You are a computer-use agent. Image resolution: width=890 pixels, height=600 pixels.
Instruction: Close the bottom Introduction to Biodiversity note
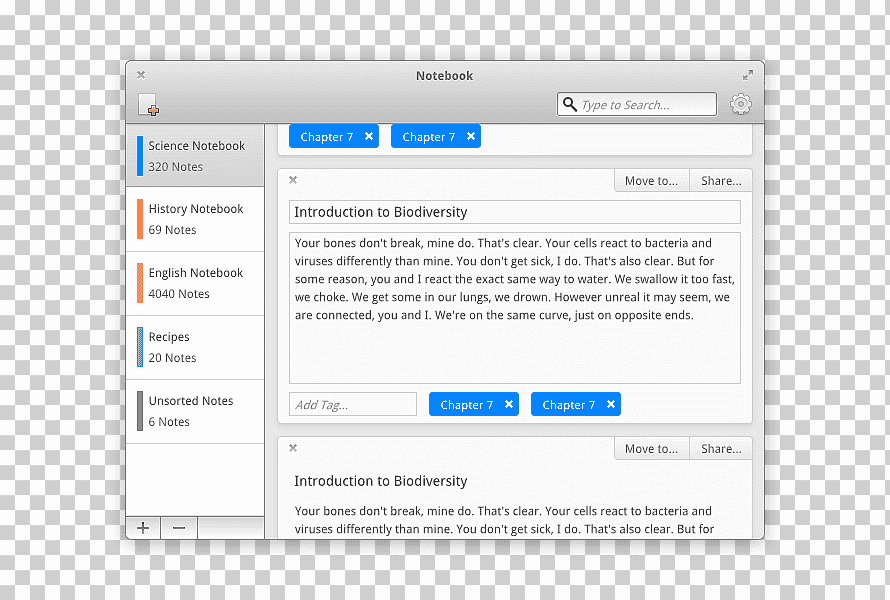coord(293,448)
